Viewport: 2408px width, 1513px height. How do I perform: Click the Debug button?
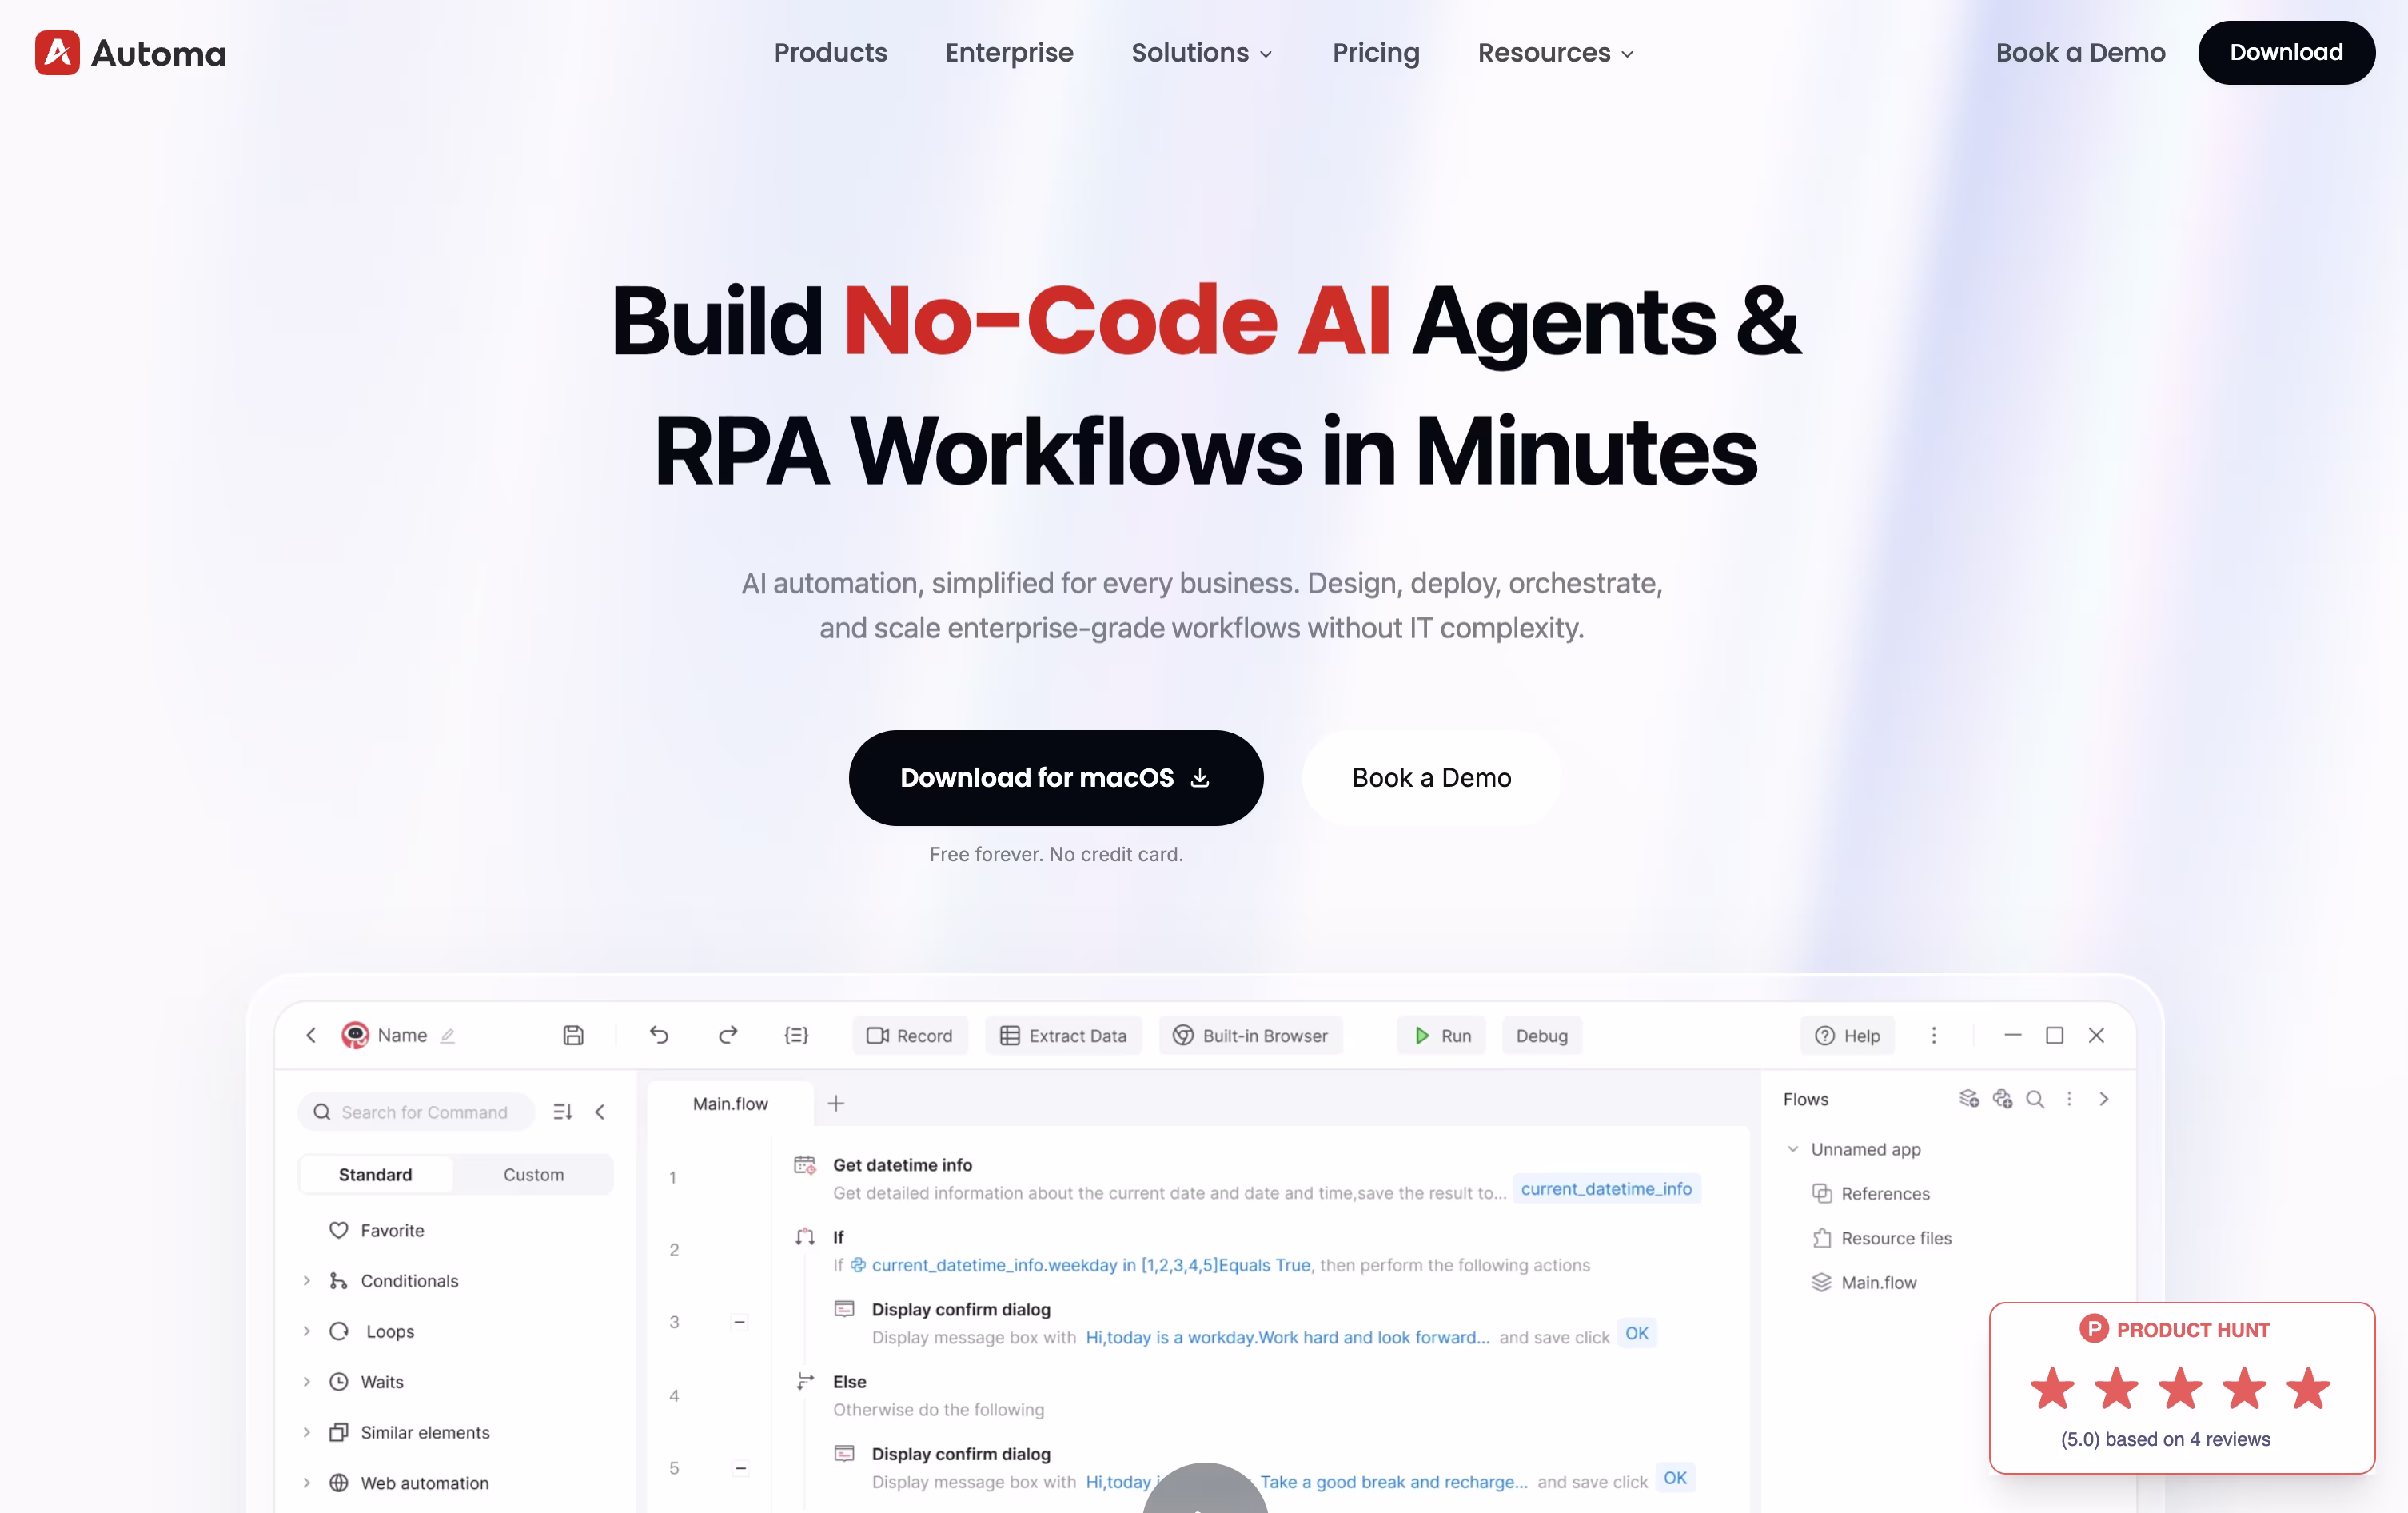(x=1541, y=1036)
